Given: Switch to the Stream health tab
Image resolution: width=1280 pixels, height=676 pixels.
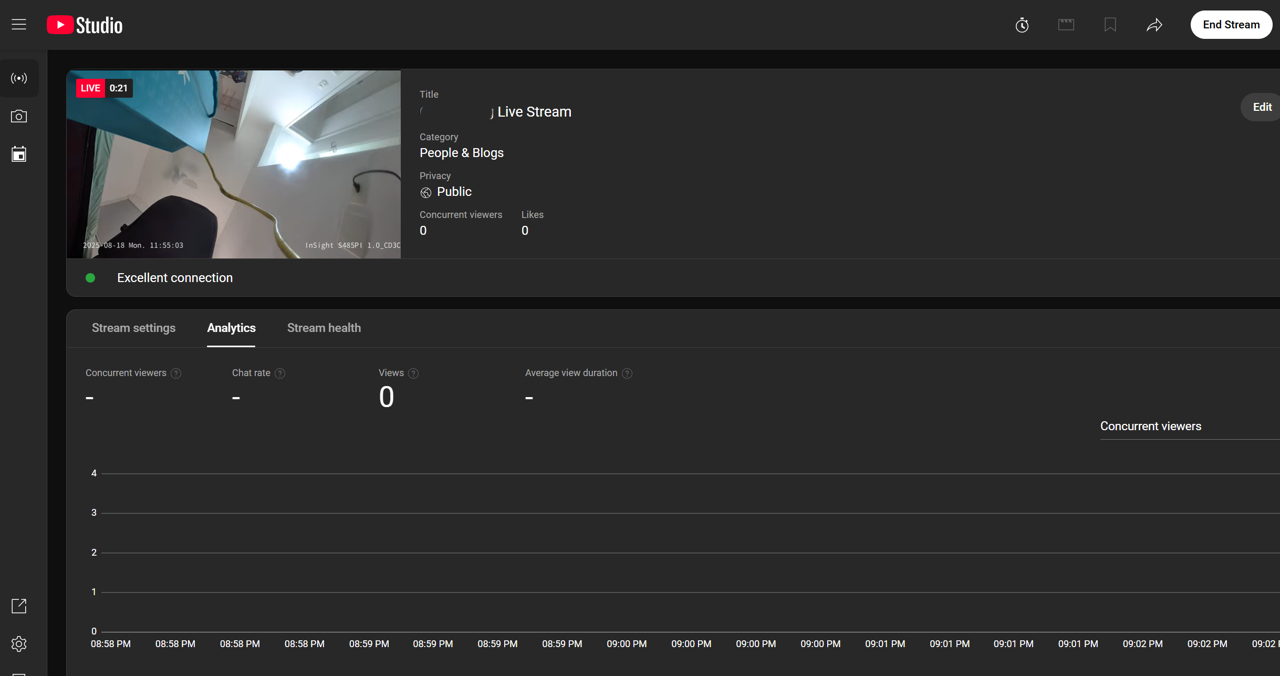Looking at the screenshot, I should 324,328.
